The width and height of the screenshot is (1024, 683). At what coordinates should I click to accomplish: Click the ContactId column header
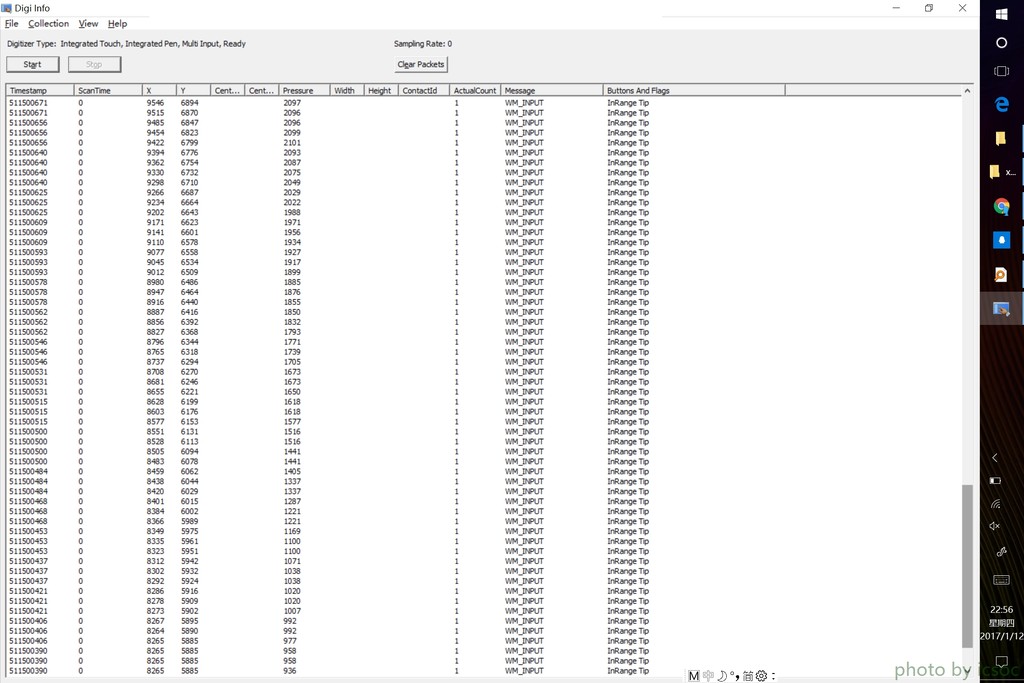pos(424,90)
